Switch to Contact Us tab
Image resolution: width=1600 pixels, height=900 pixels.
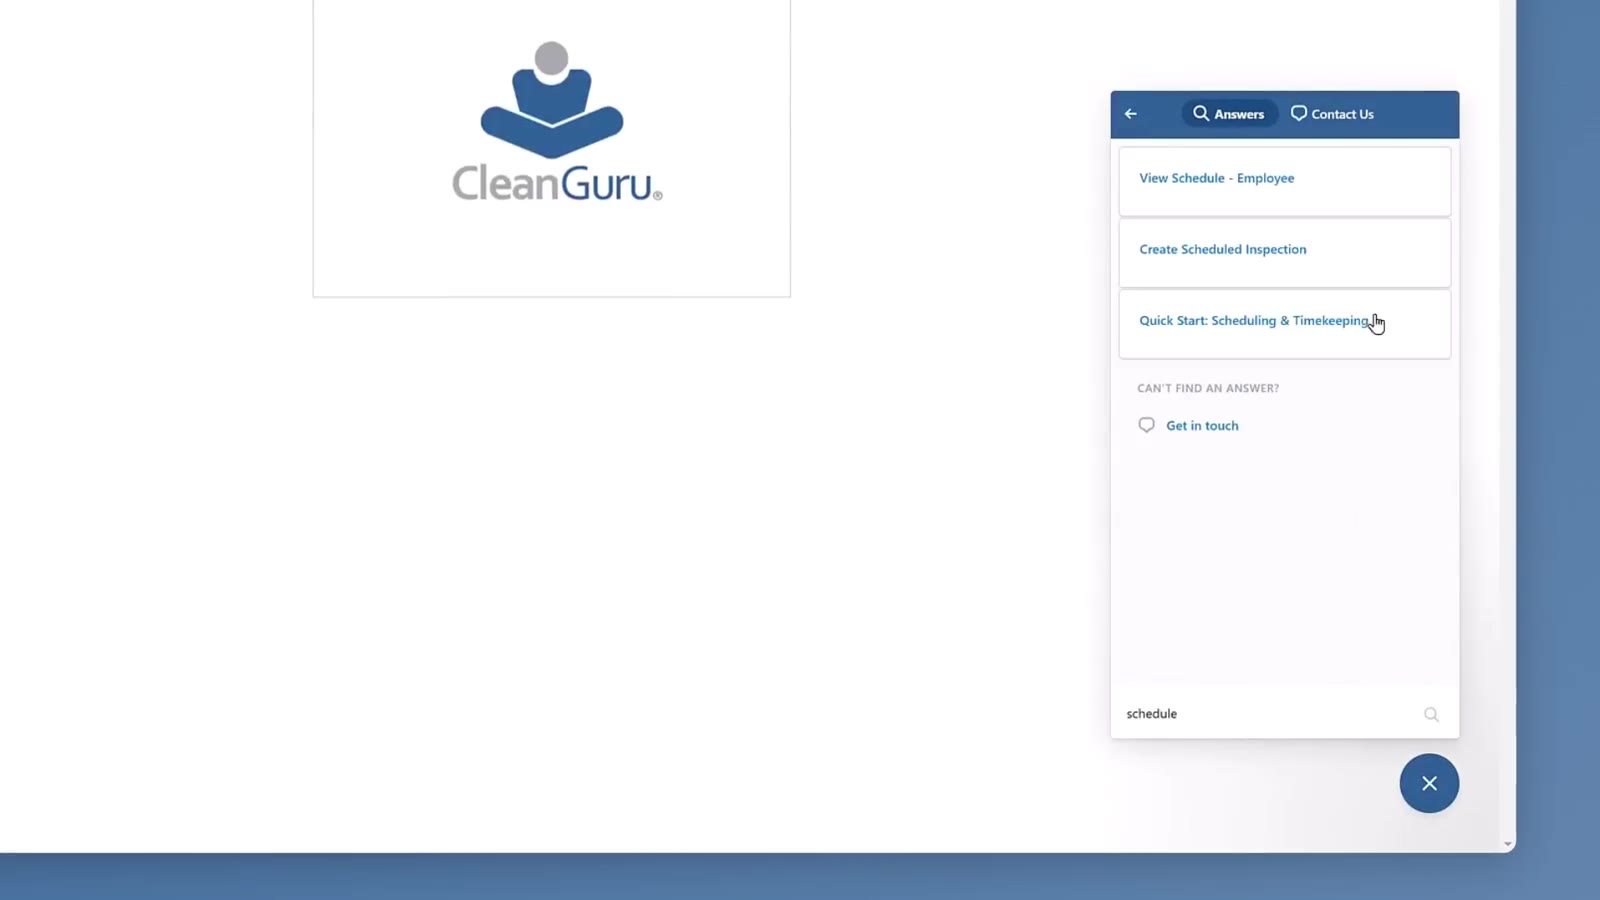pyautogui.click(x=1332, y=114)
